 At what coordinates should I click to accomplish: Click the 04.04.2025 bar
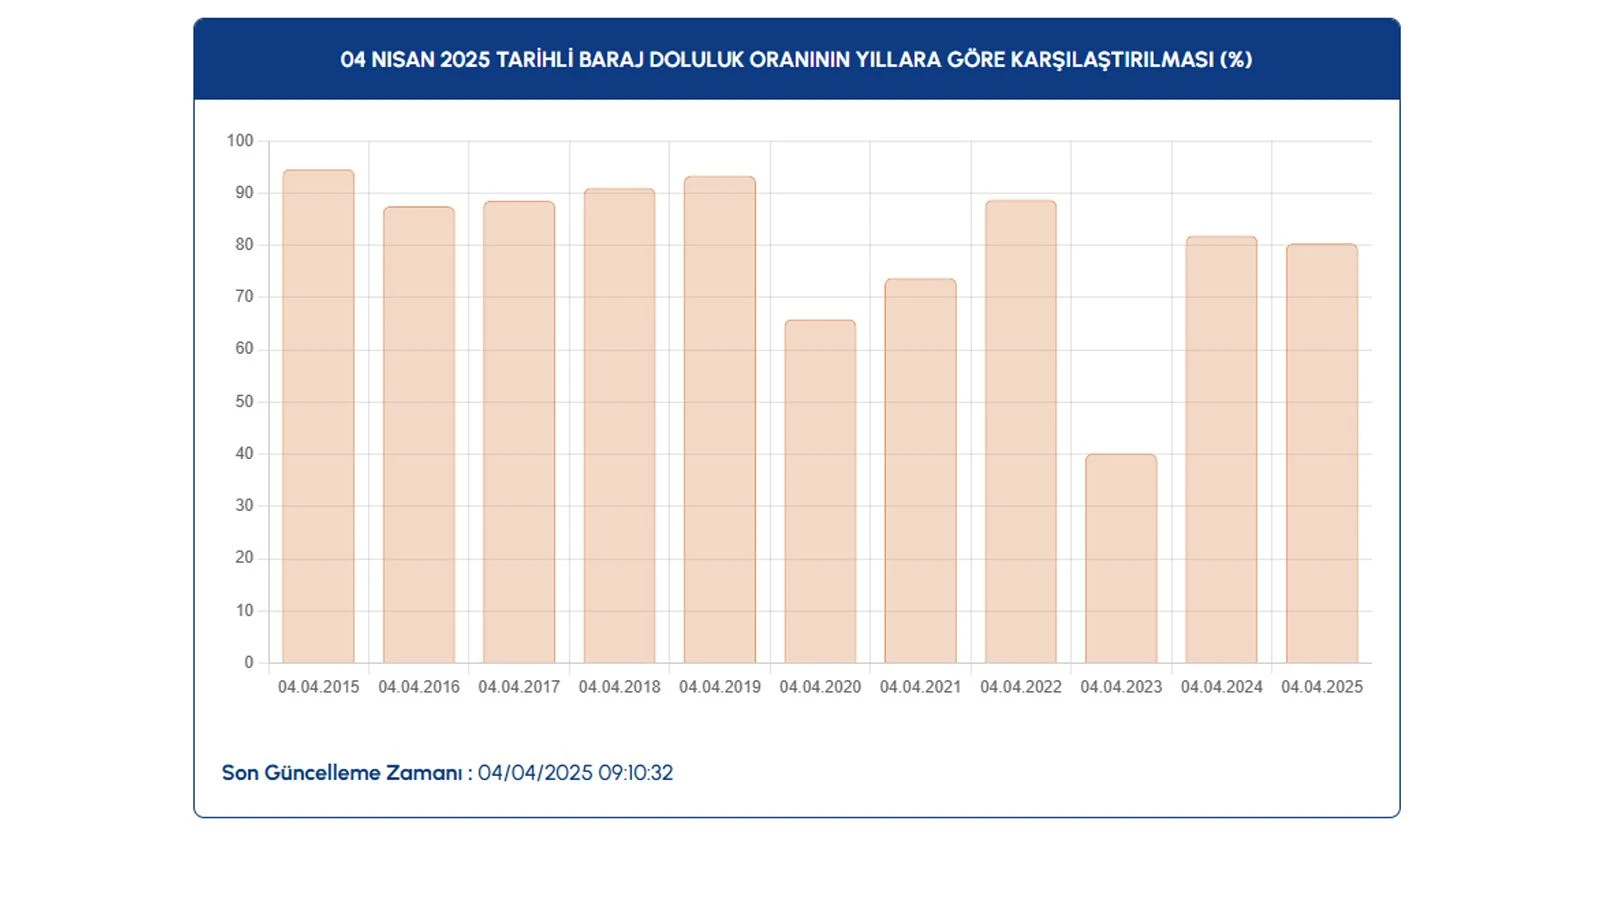click(x=1321, y=453)
